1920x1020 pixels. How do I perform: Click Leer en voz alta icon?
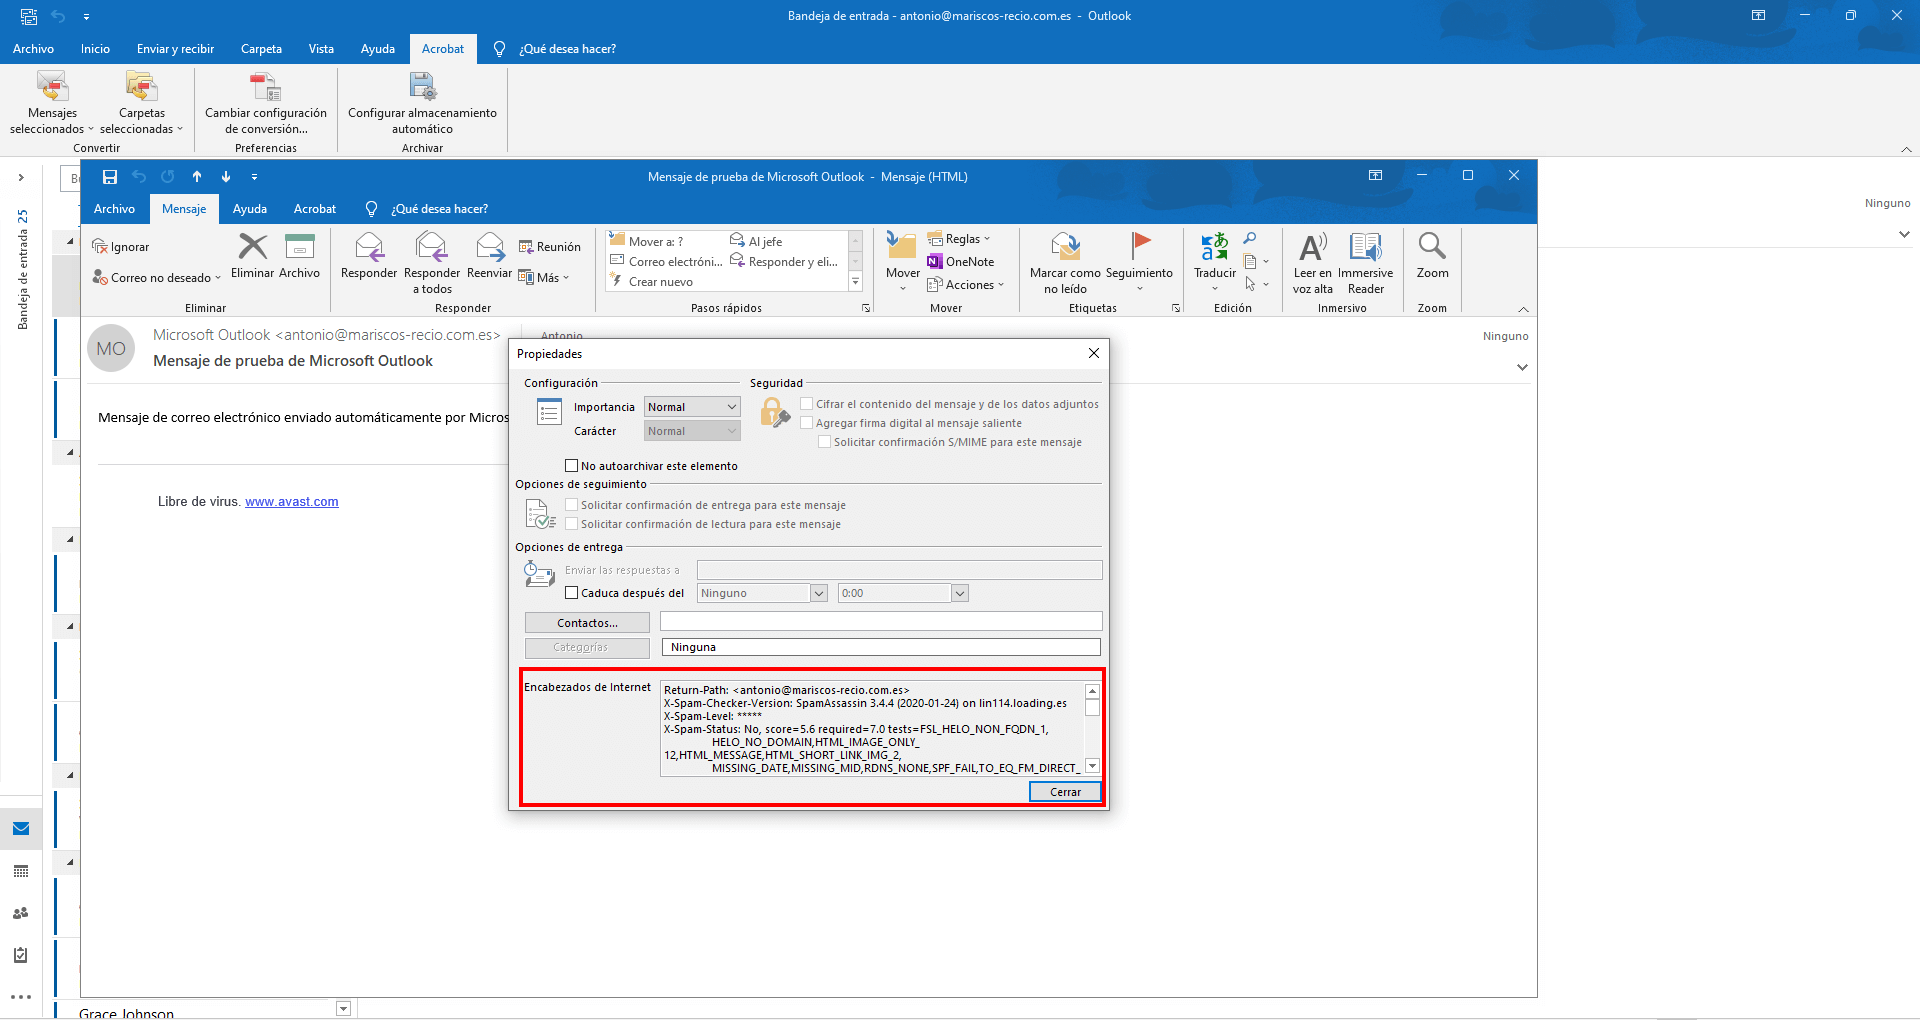(1312, 246)
